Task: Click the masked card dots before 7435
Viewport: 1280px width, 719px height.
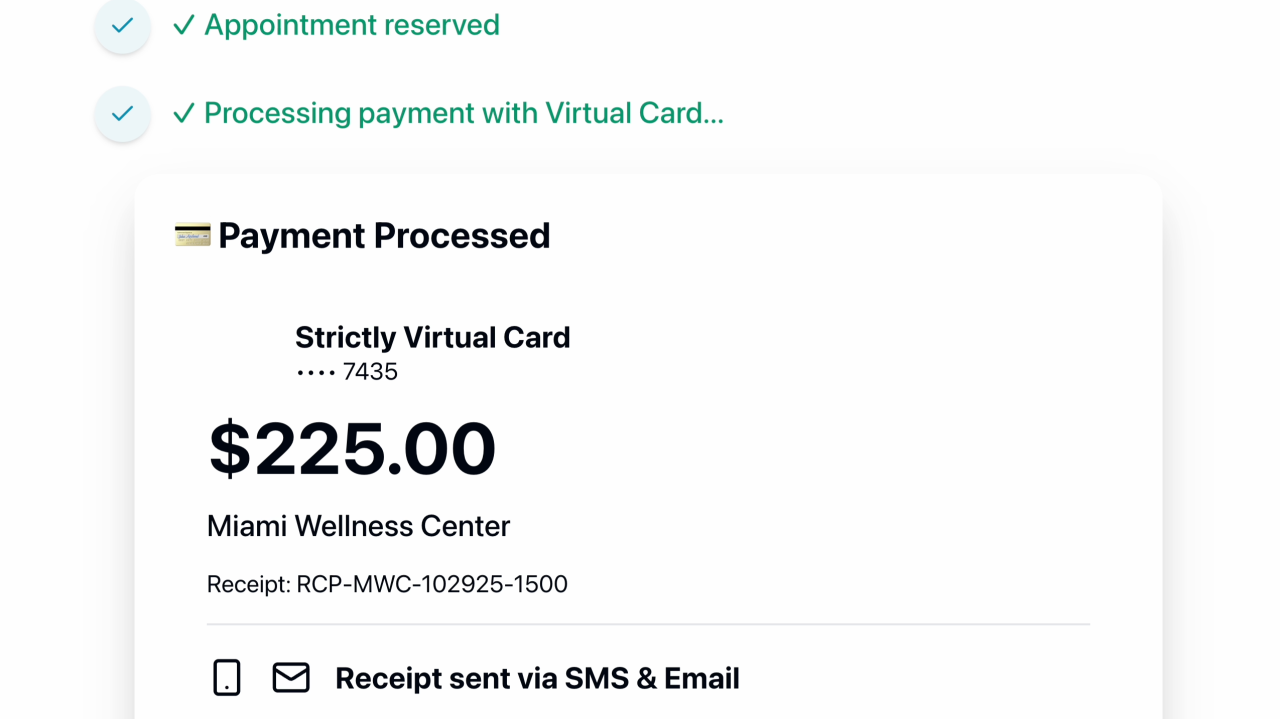Action: tap(315, 372)
